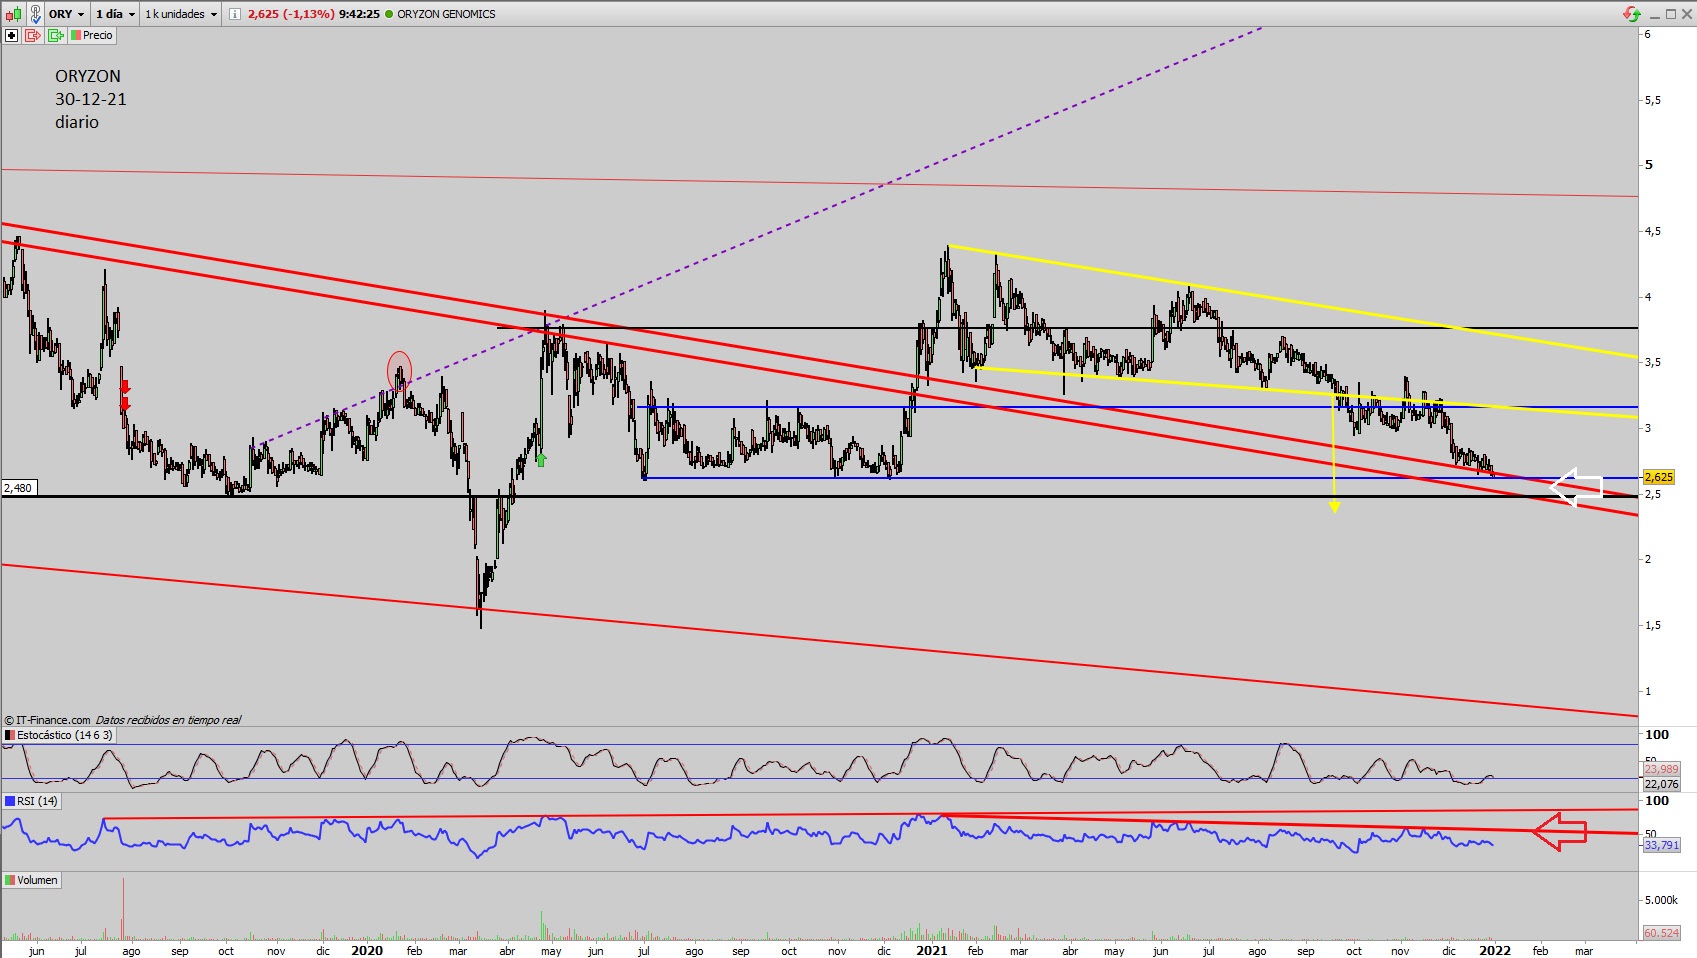Viewport: 1697px width, 958px height.
Task: Open the Estocástico (14 6 3) indicator label
Action: tap(59, 735)
